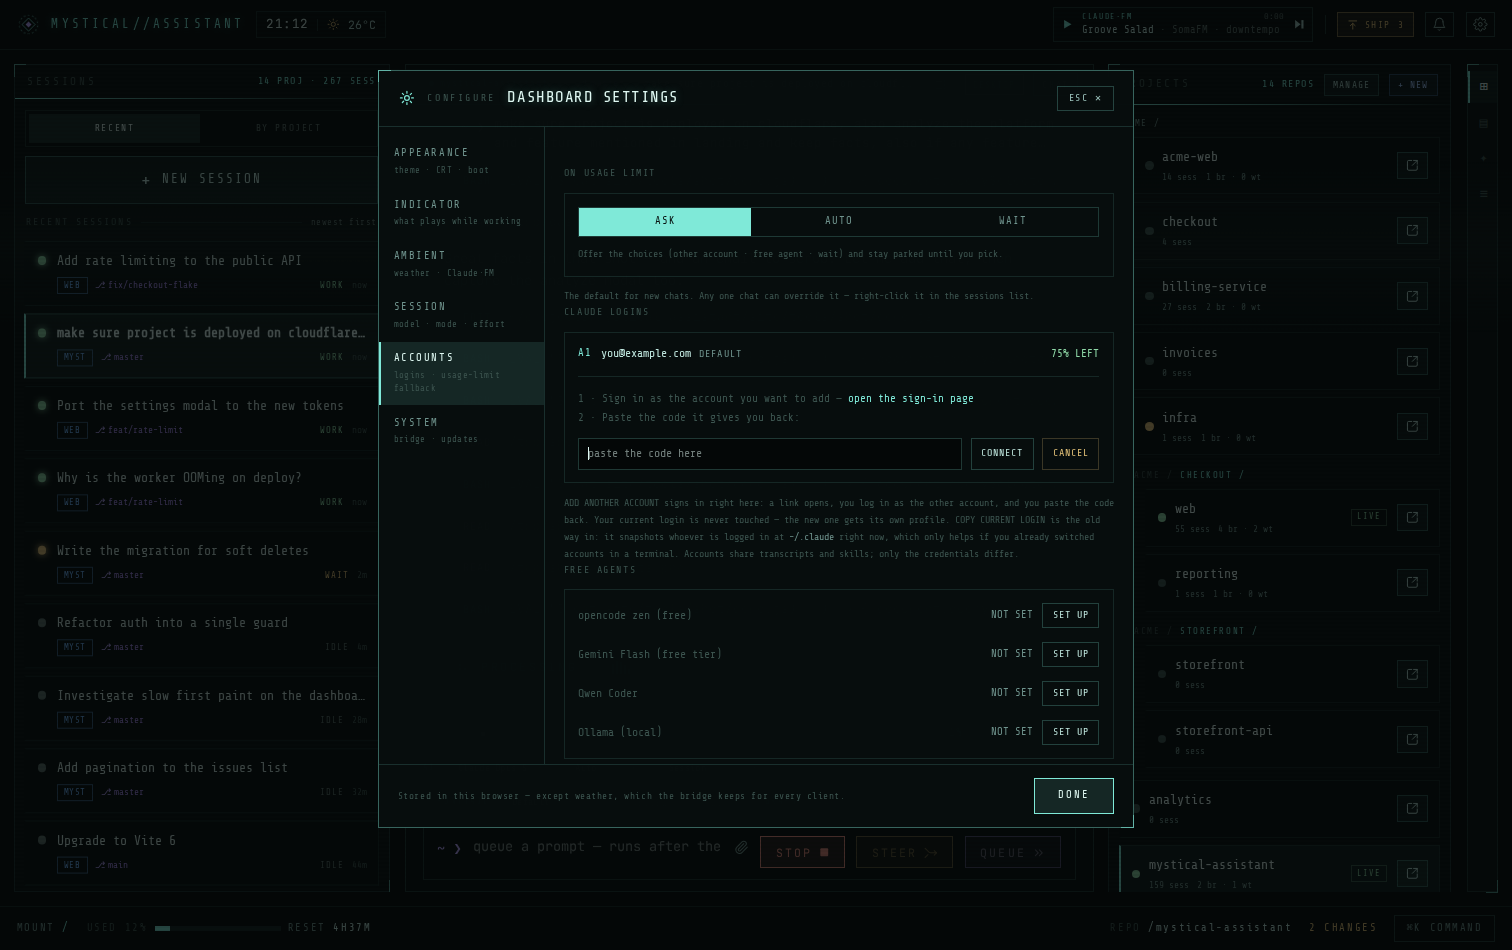Select the ASK usage limit option
1512x950 pixels.
[x=665, y=221]
